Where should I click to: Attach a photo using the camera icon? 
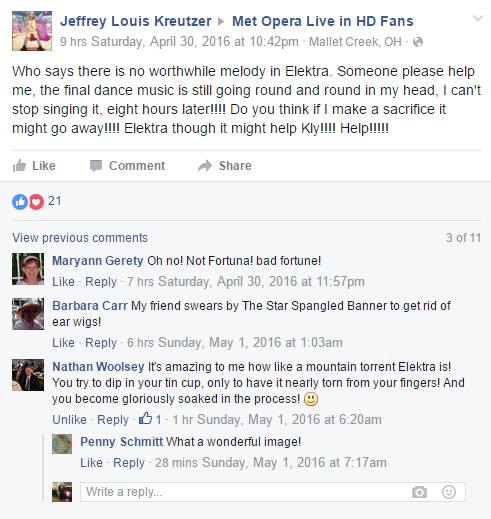pos(419,492)
